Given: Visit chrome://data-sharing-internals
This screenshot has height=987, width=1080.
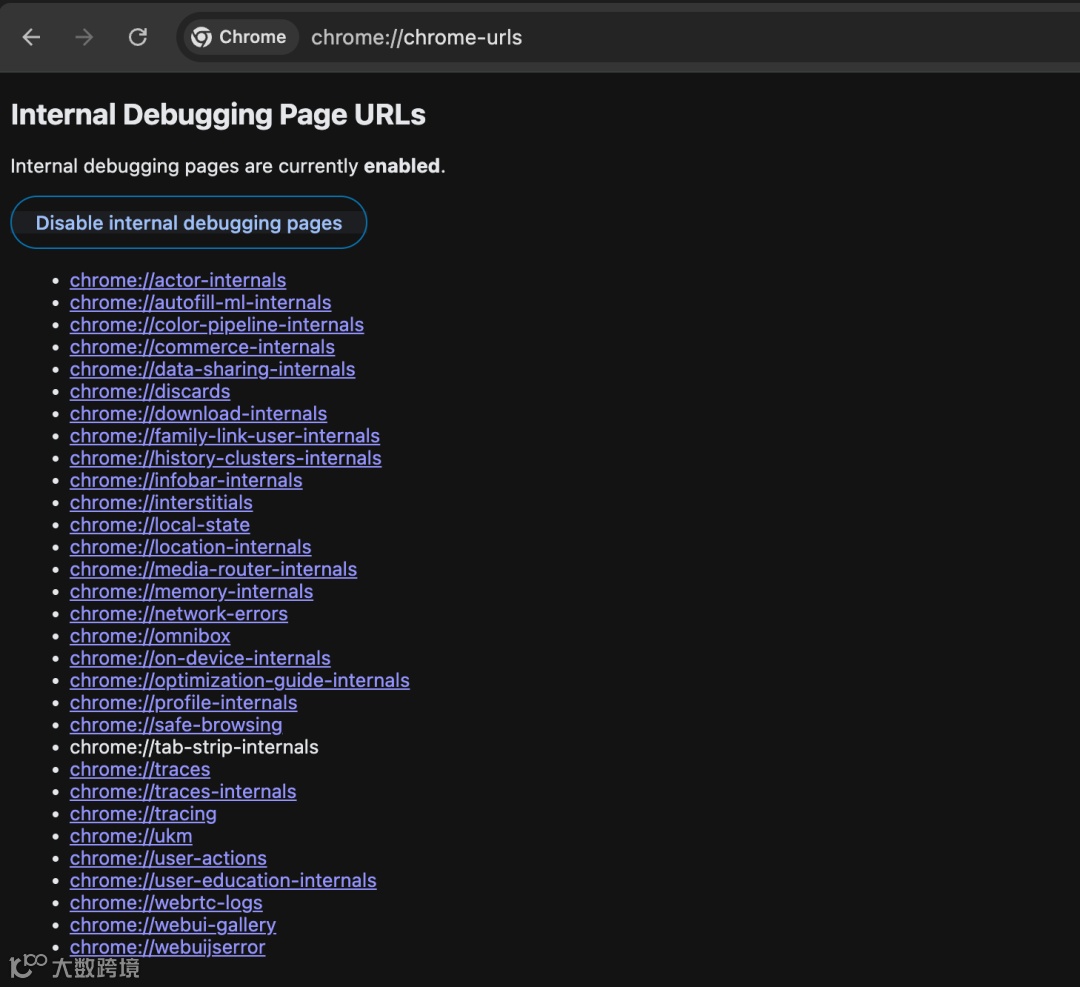Looking at the screenshot, I should (x=213, y=369).
